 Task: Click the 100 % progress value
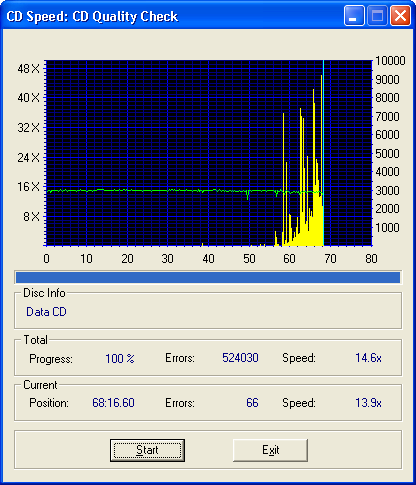120,359
